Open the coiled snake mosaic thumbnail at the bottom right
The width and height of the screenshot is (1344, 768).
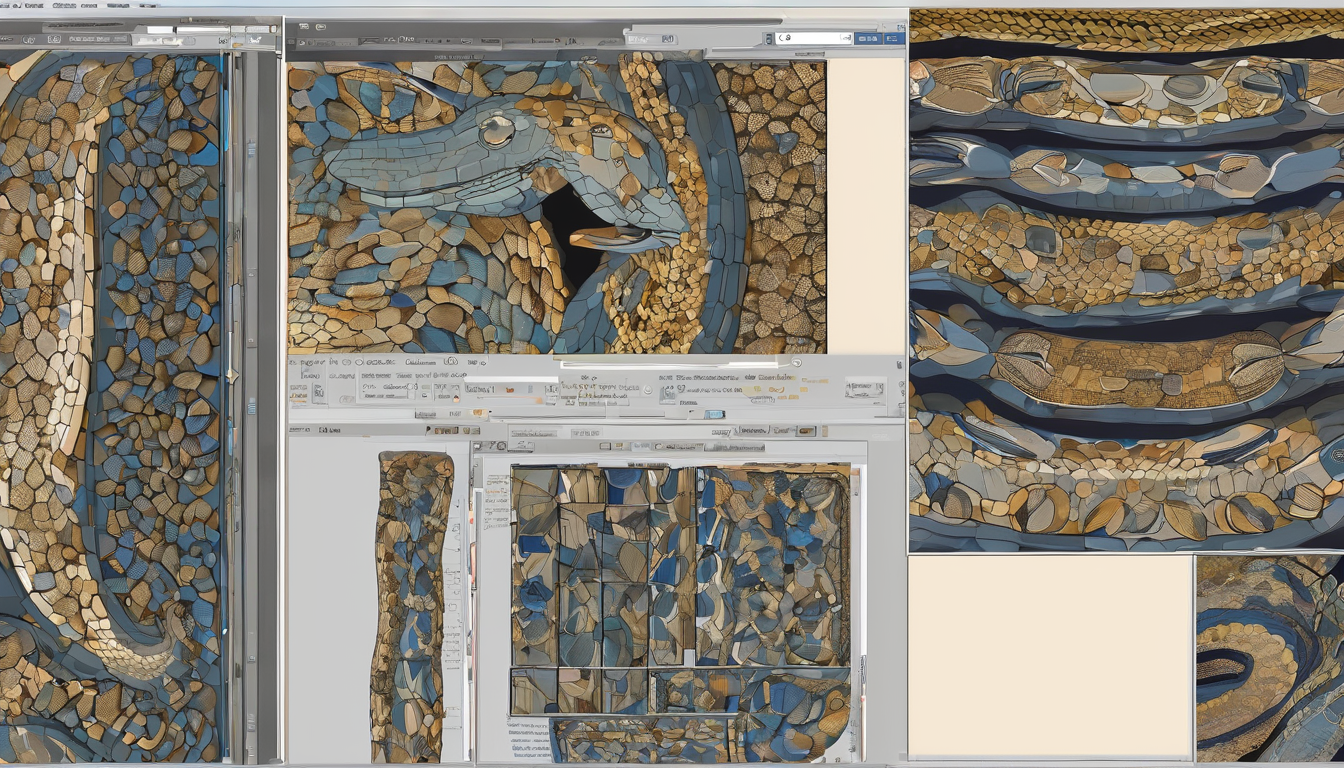point(1270,657)
